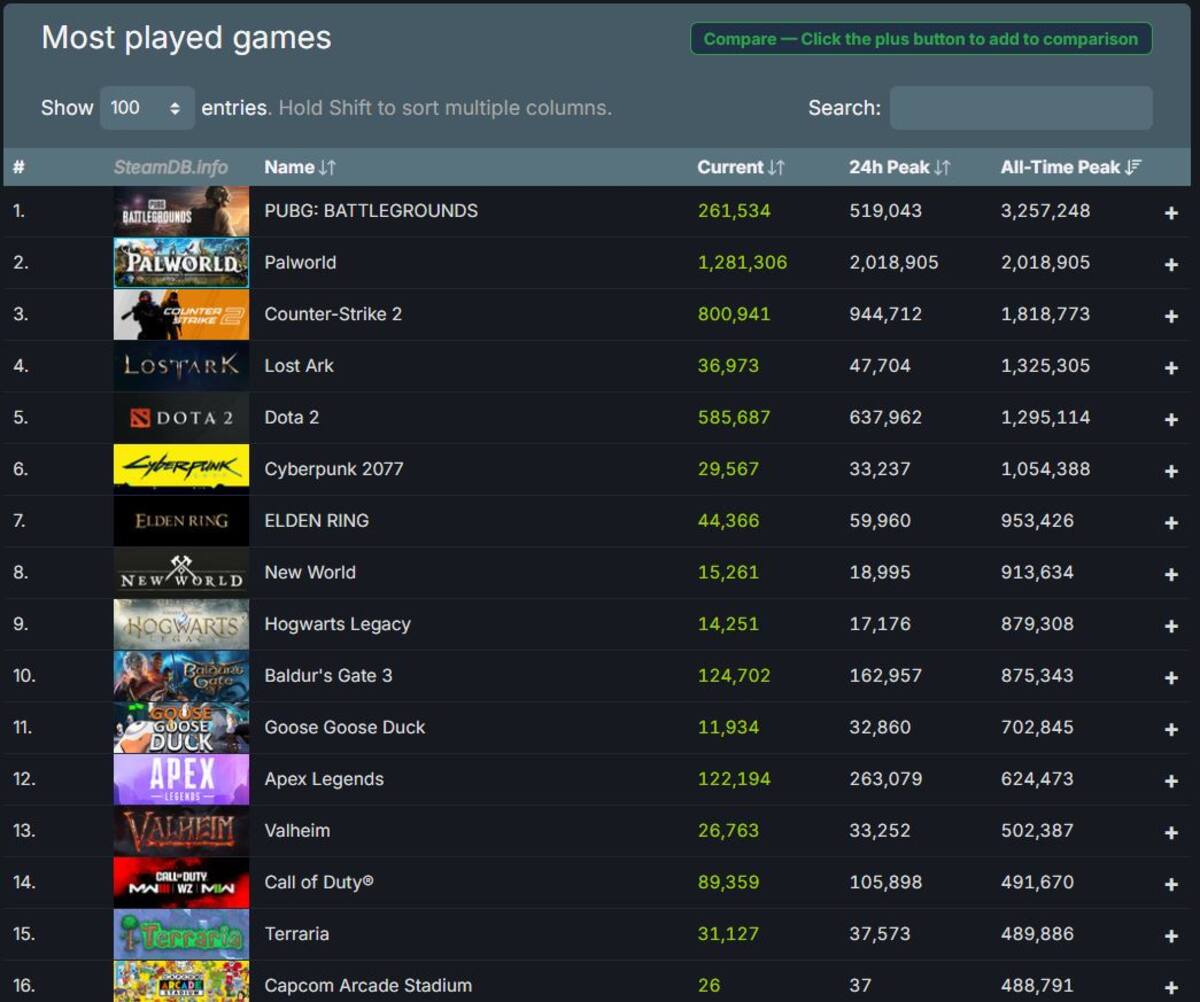The height and width of the screenshot is (1002, 1200).
Task: Open the Goose Goose Duck thumbnail
Action: [181, 727]
